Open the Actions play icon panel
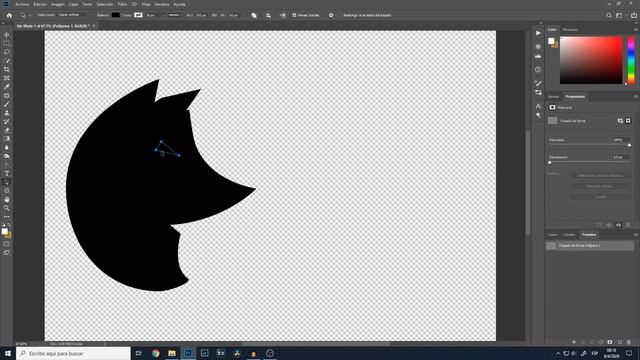The height and width of the screenshot is (360, 640). 538,33
